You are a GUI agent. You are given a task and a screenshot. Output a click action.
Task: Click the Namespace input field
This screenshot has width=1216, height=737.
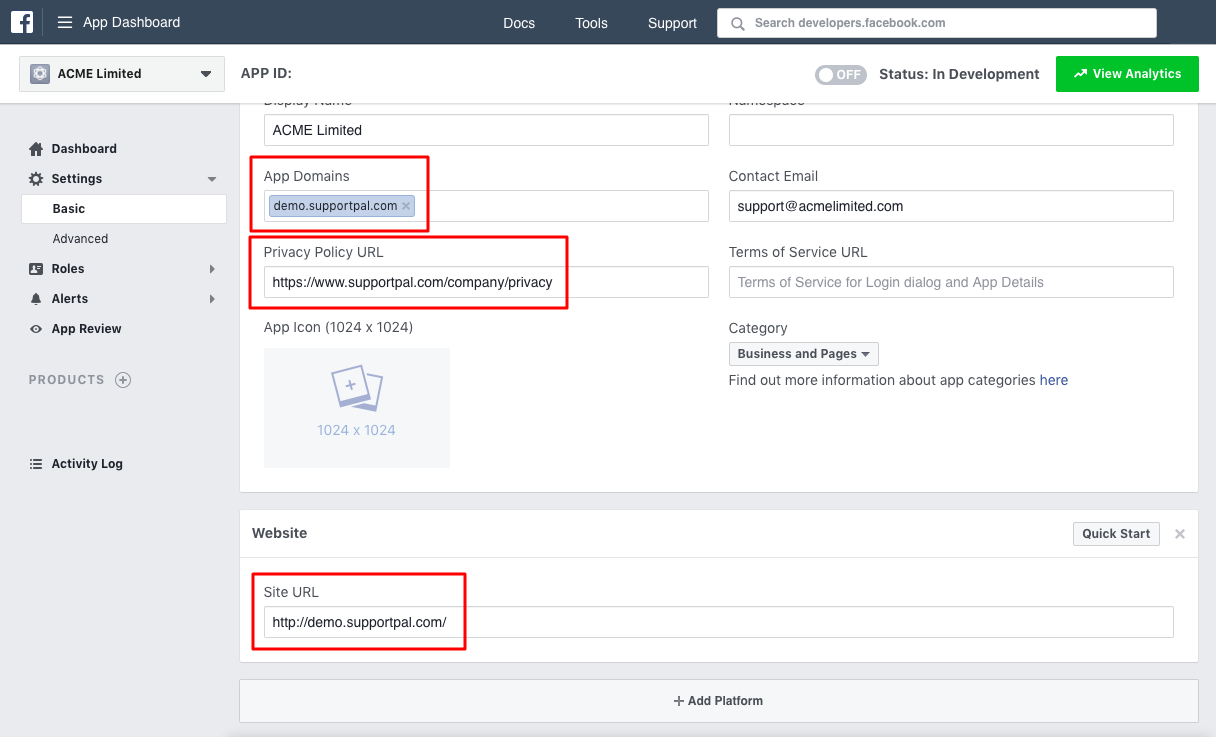point(951,130)
